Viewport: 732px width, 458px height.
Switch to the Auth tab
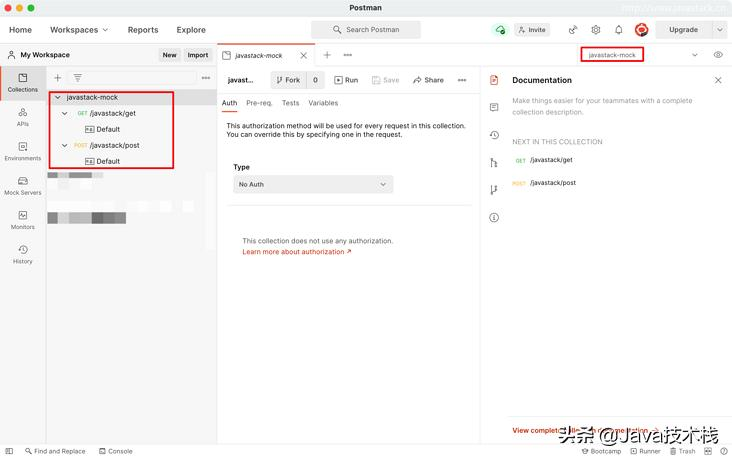[x=229, y=103]
